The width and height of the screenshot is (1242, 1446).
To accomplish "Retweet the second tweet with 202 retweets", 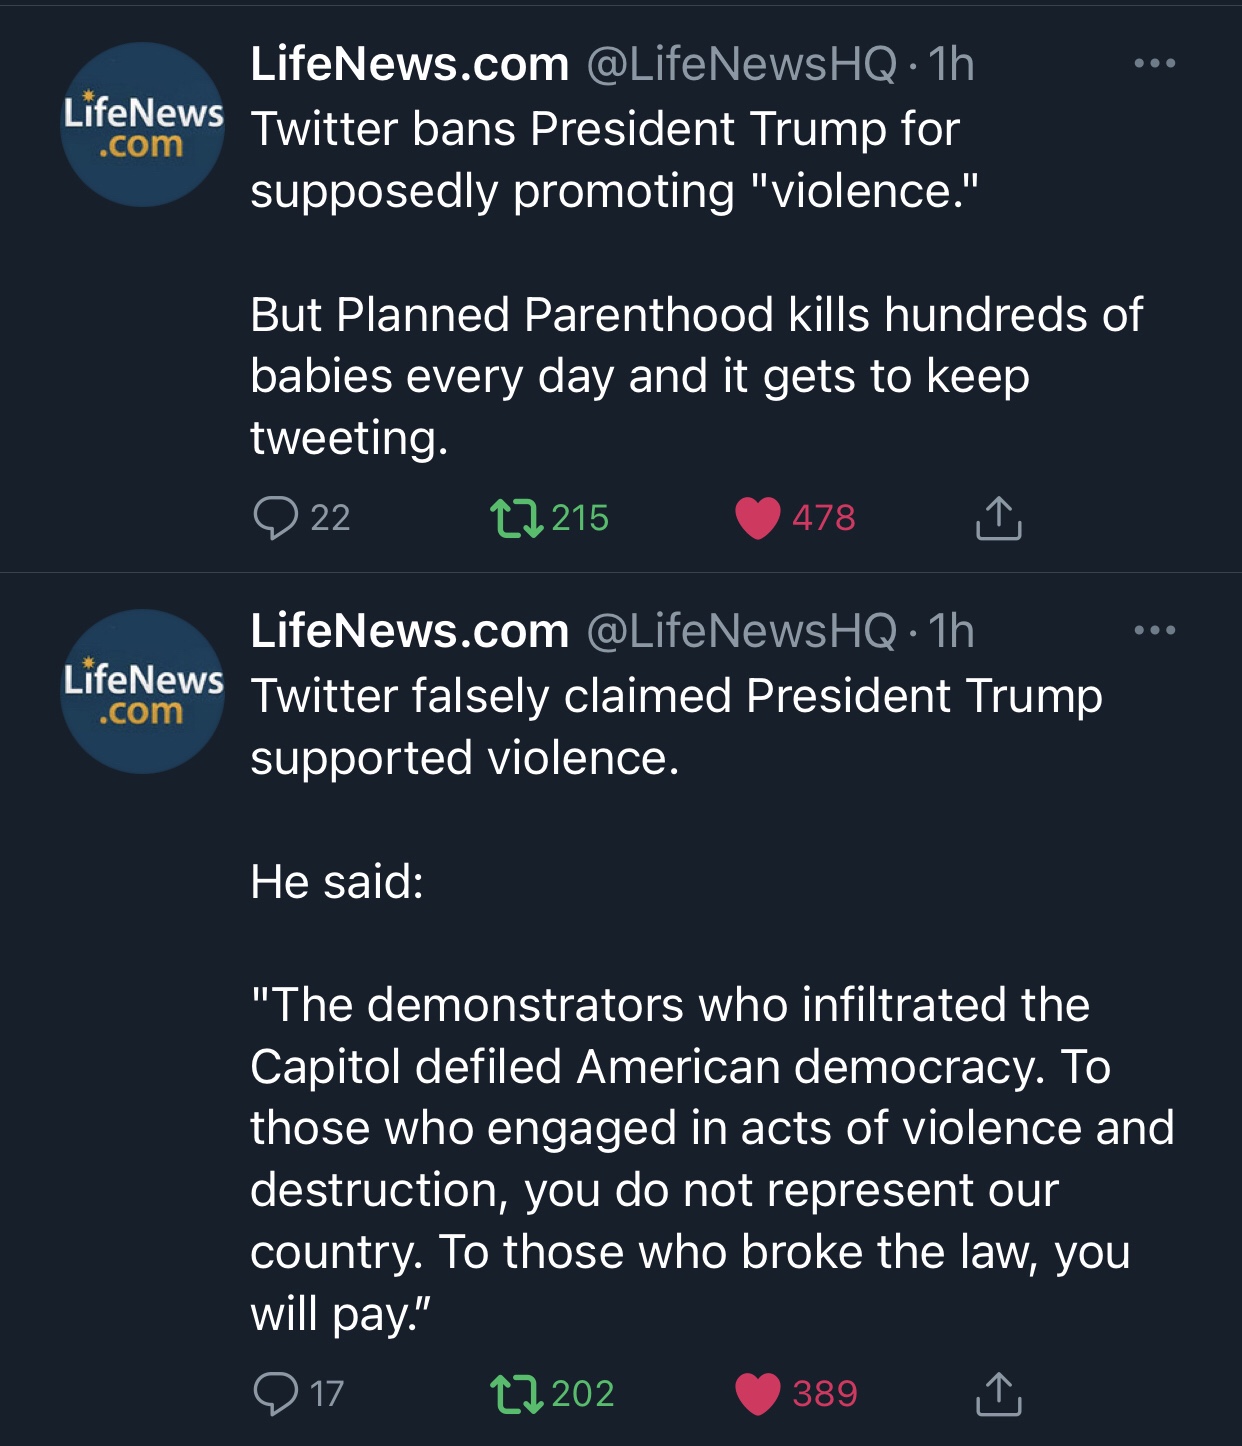I will (516, 1394).
